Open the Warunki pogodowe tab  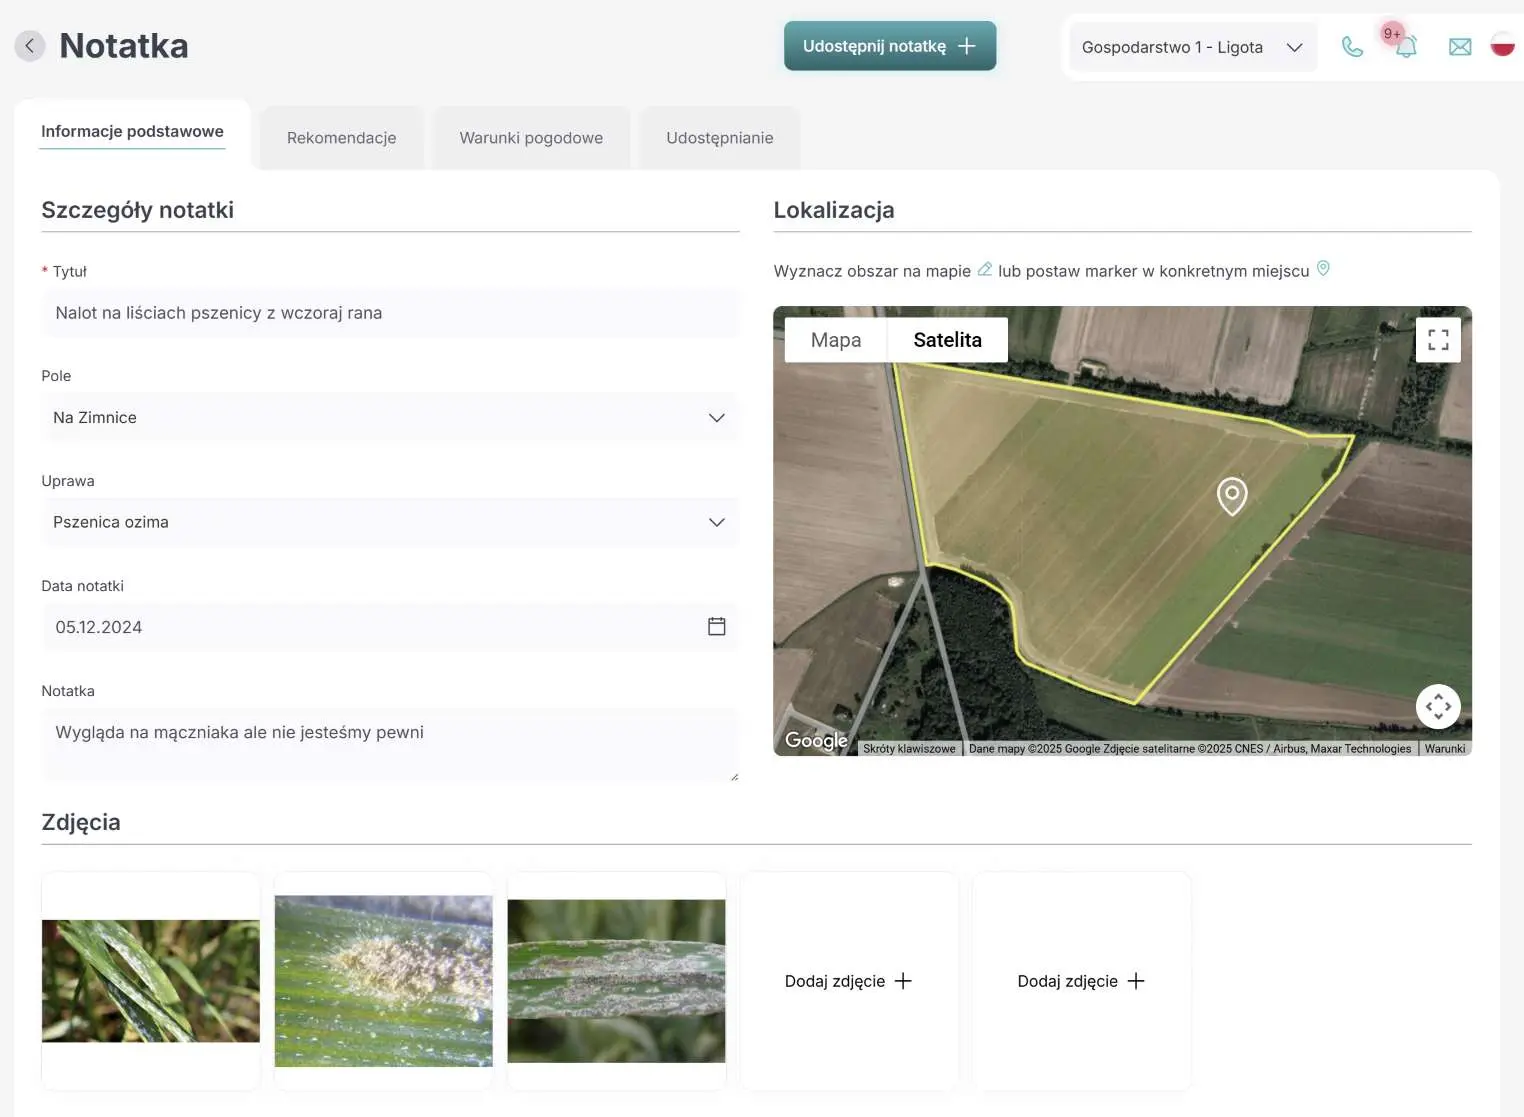[x=531, y=138]
